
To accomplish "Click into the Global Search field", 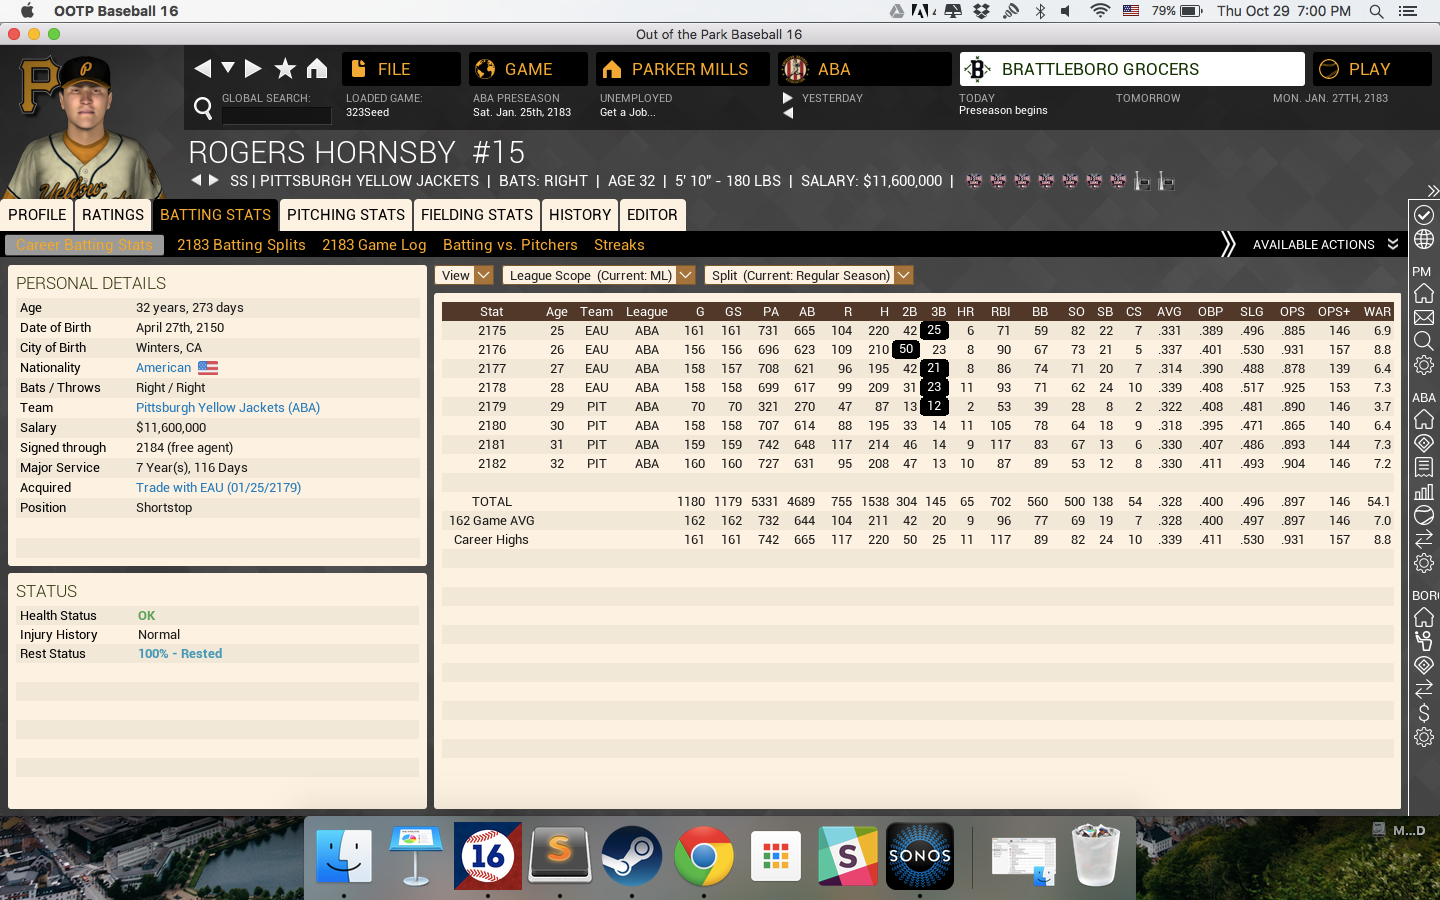I will [x=276, y=115].
